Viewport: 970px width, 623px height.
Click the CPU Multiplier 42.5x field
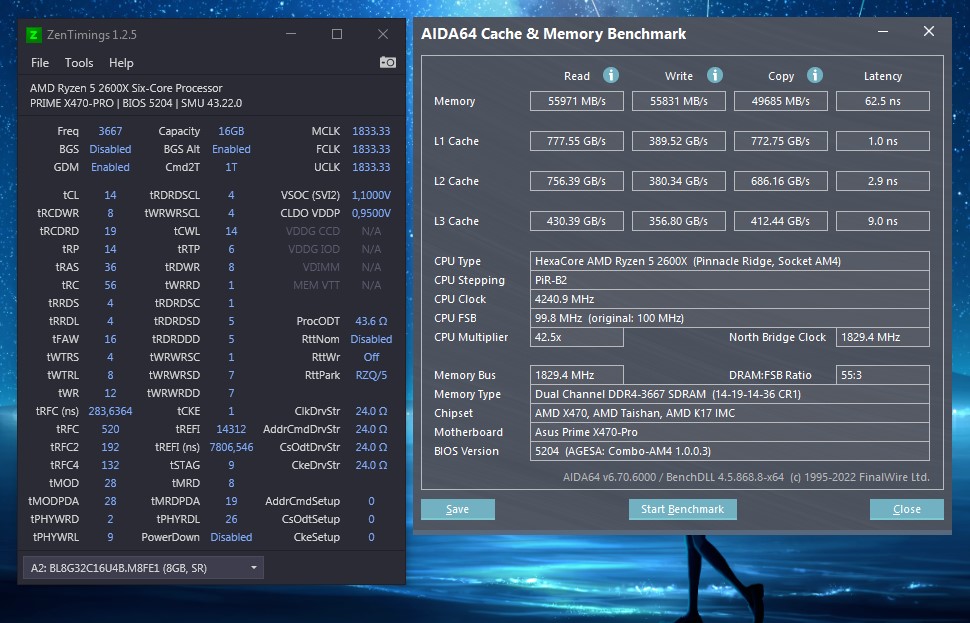pyautogui.click(x=577, y=337)
